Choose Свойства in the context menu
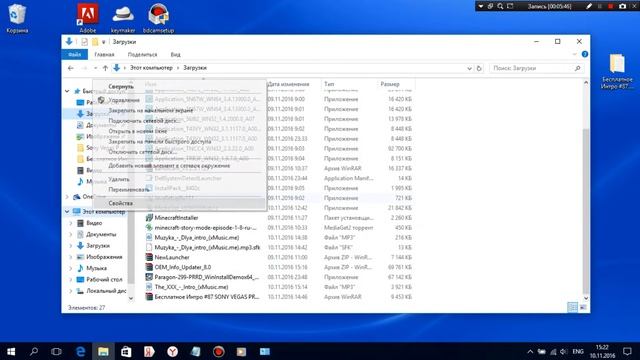 [180, 203]
